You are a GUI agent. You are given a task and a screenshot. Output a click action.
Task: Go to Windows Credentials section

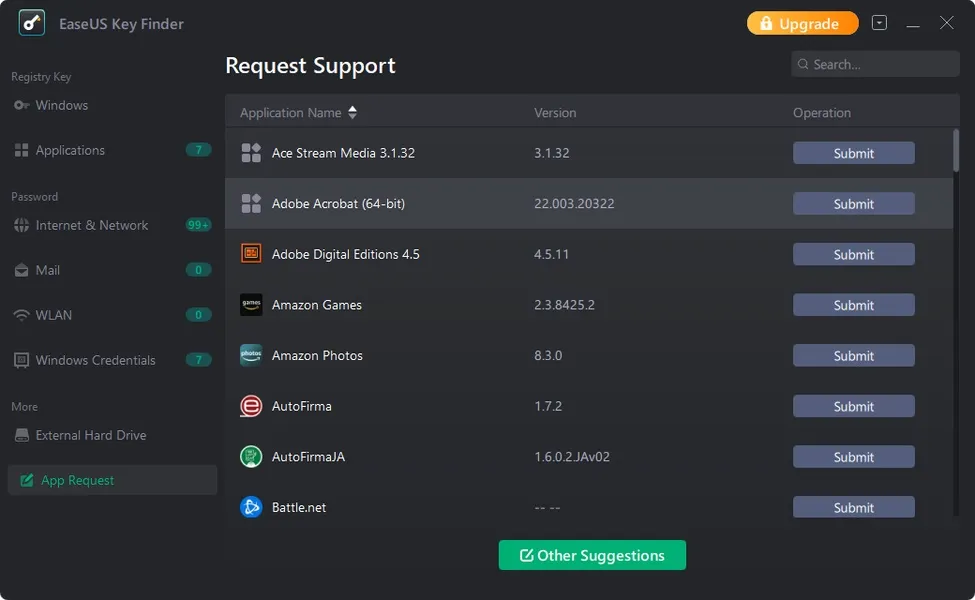(95, 360)
